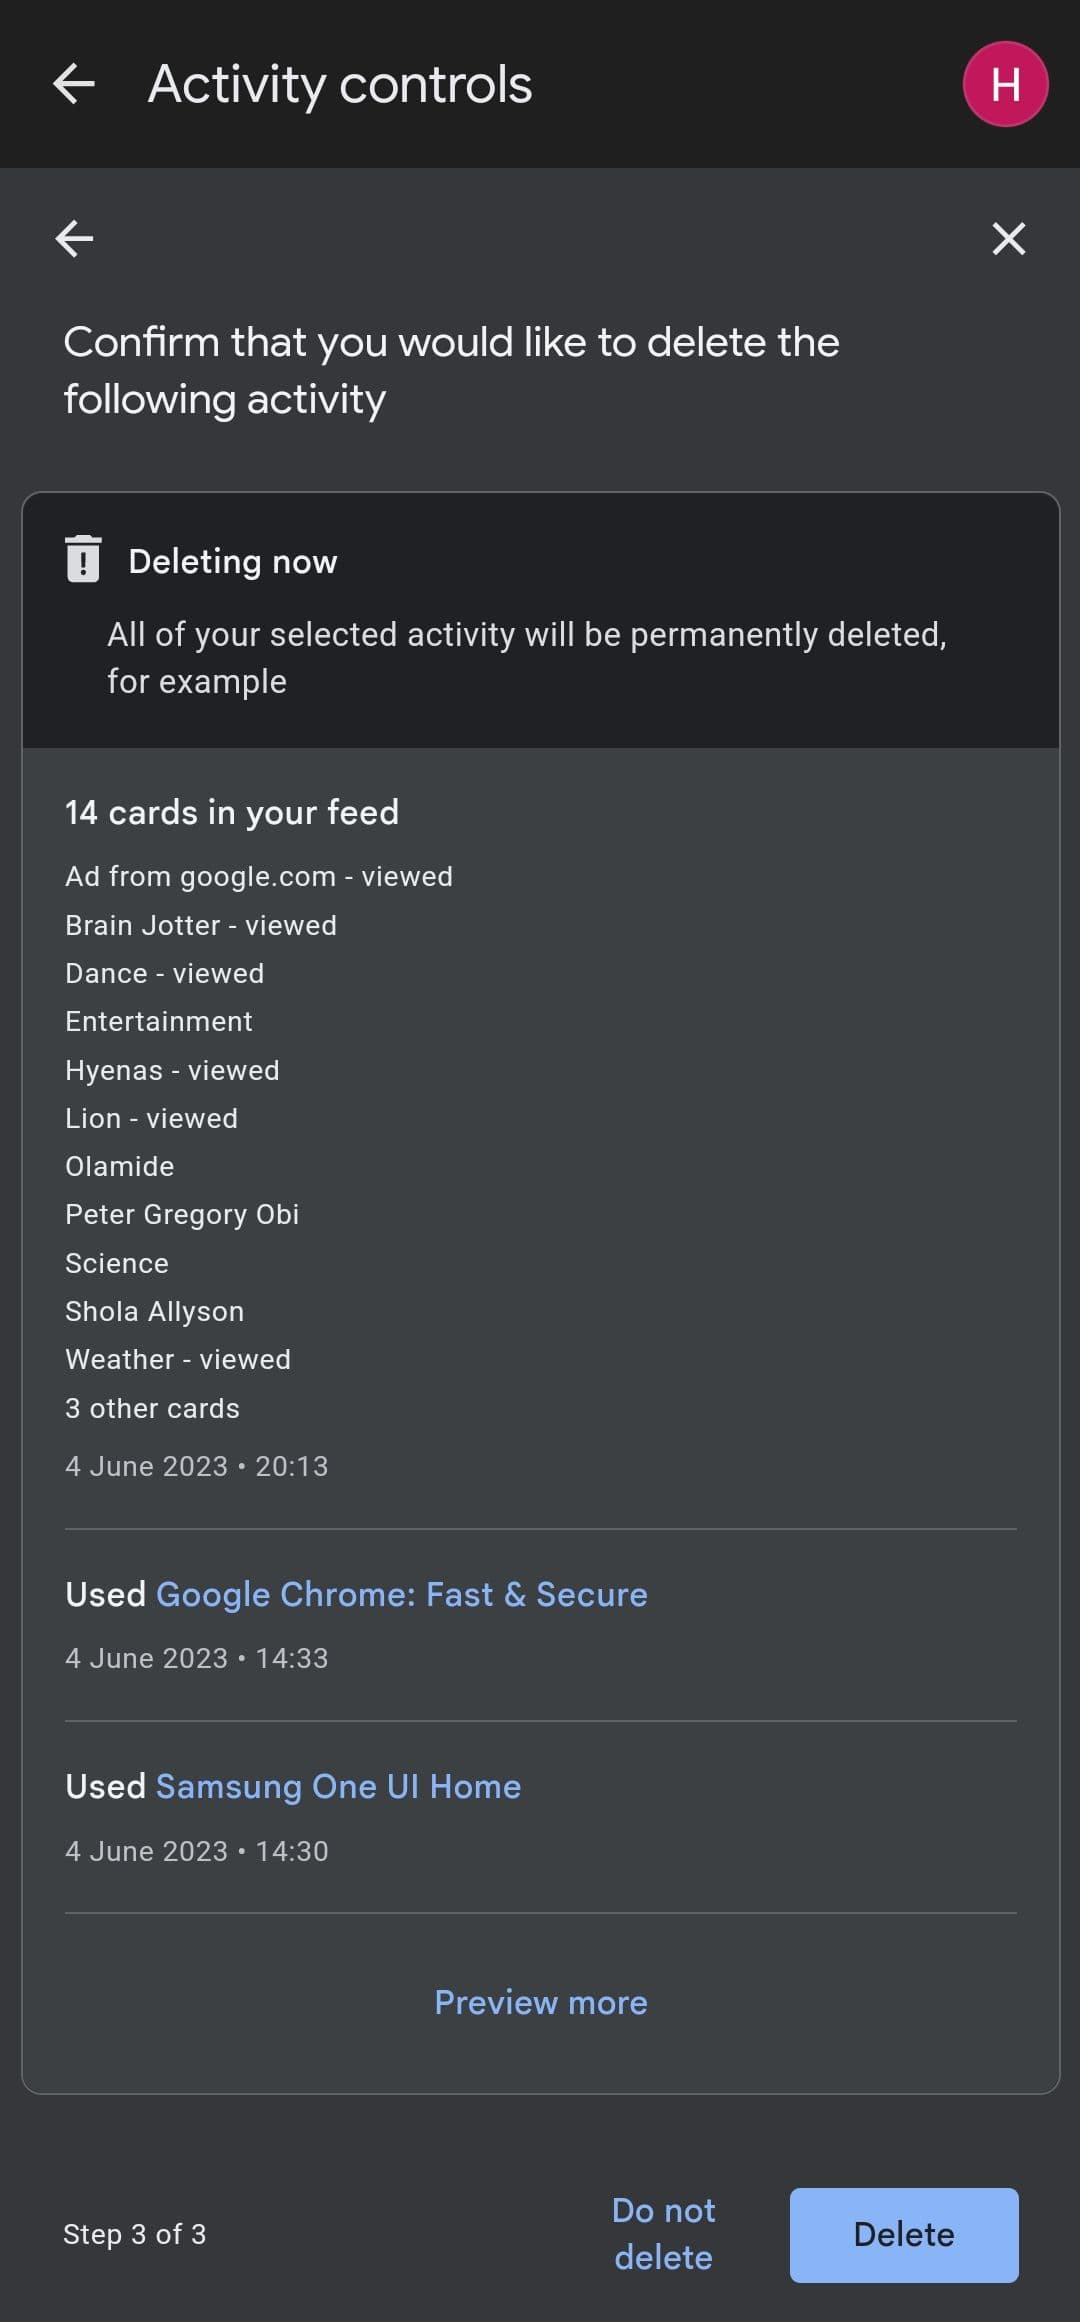Tap the Brain Jotter - viewed entry
Image resolution: width=1080 pixels, height=2322 pixels.
[x=201, y=925]
